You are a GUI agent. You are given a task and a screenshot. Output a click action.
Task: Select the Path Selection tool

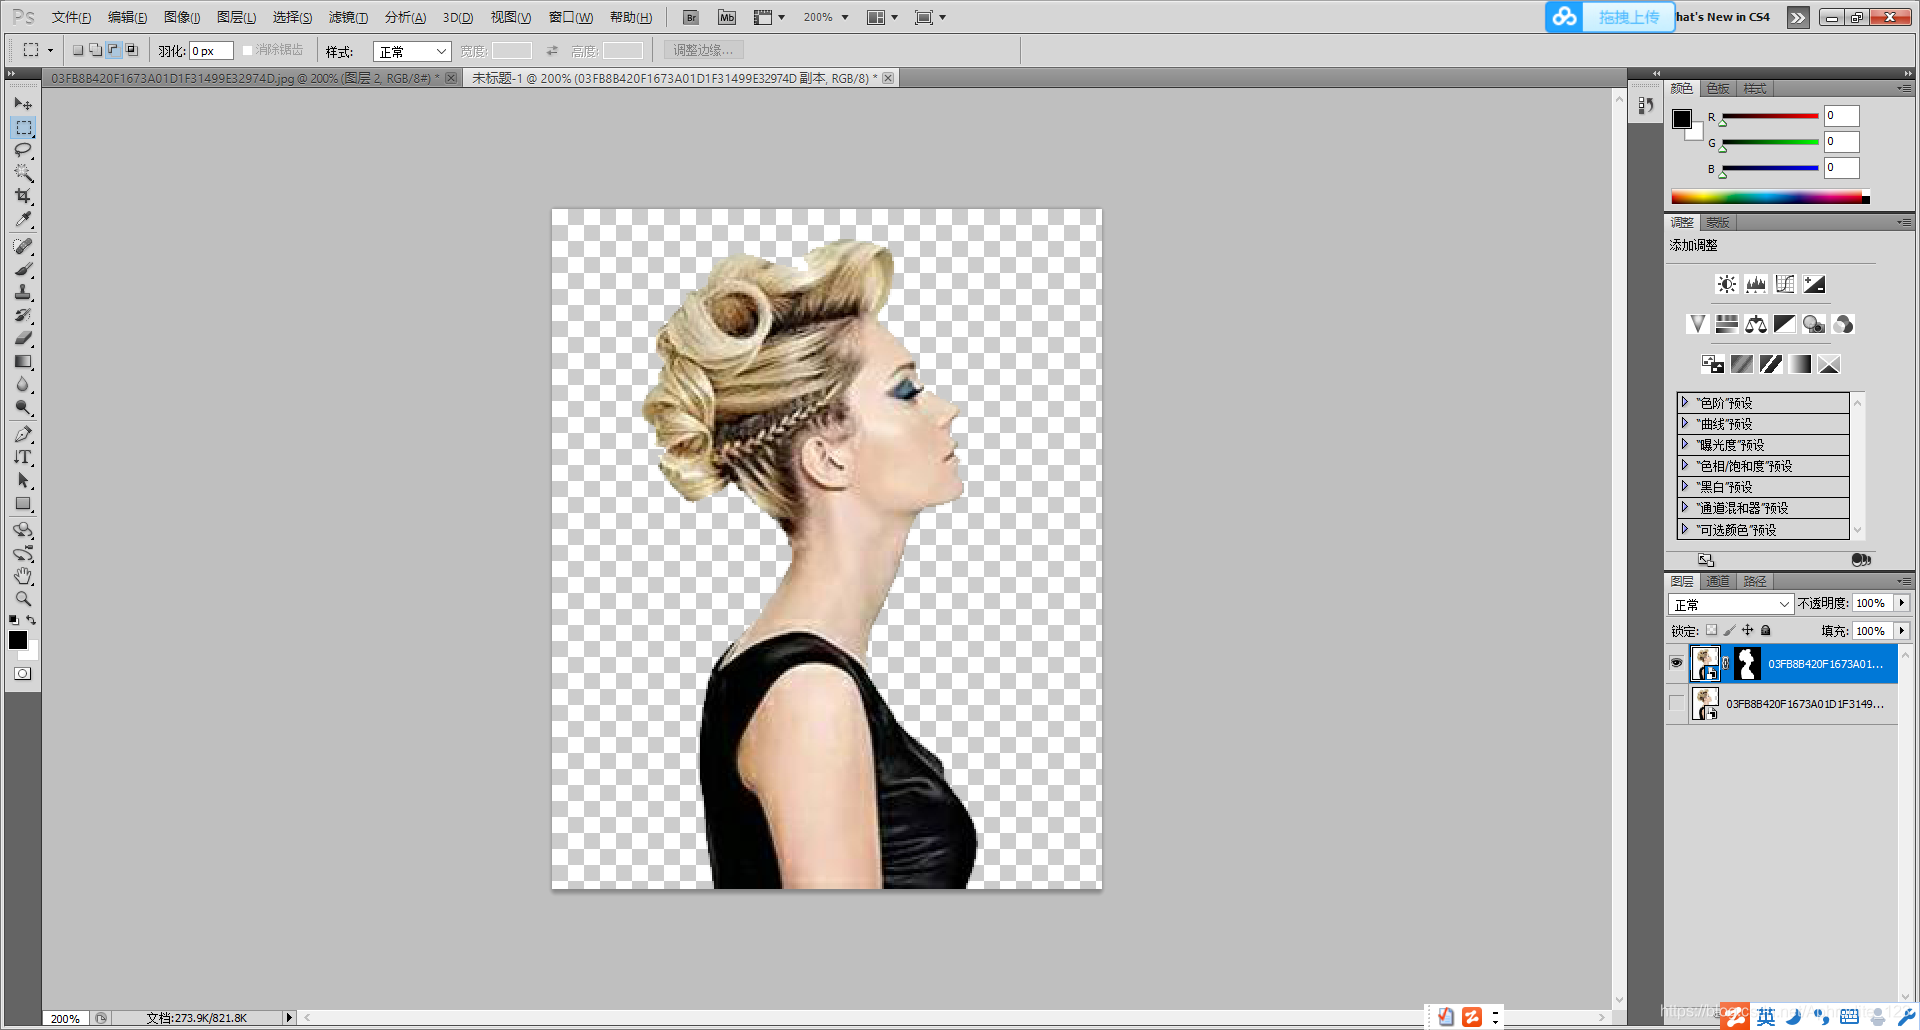pyautogui.click(x=23, y=480)
